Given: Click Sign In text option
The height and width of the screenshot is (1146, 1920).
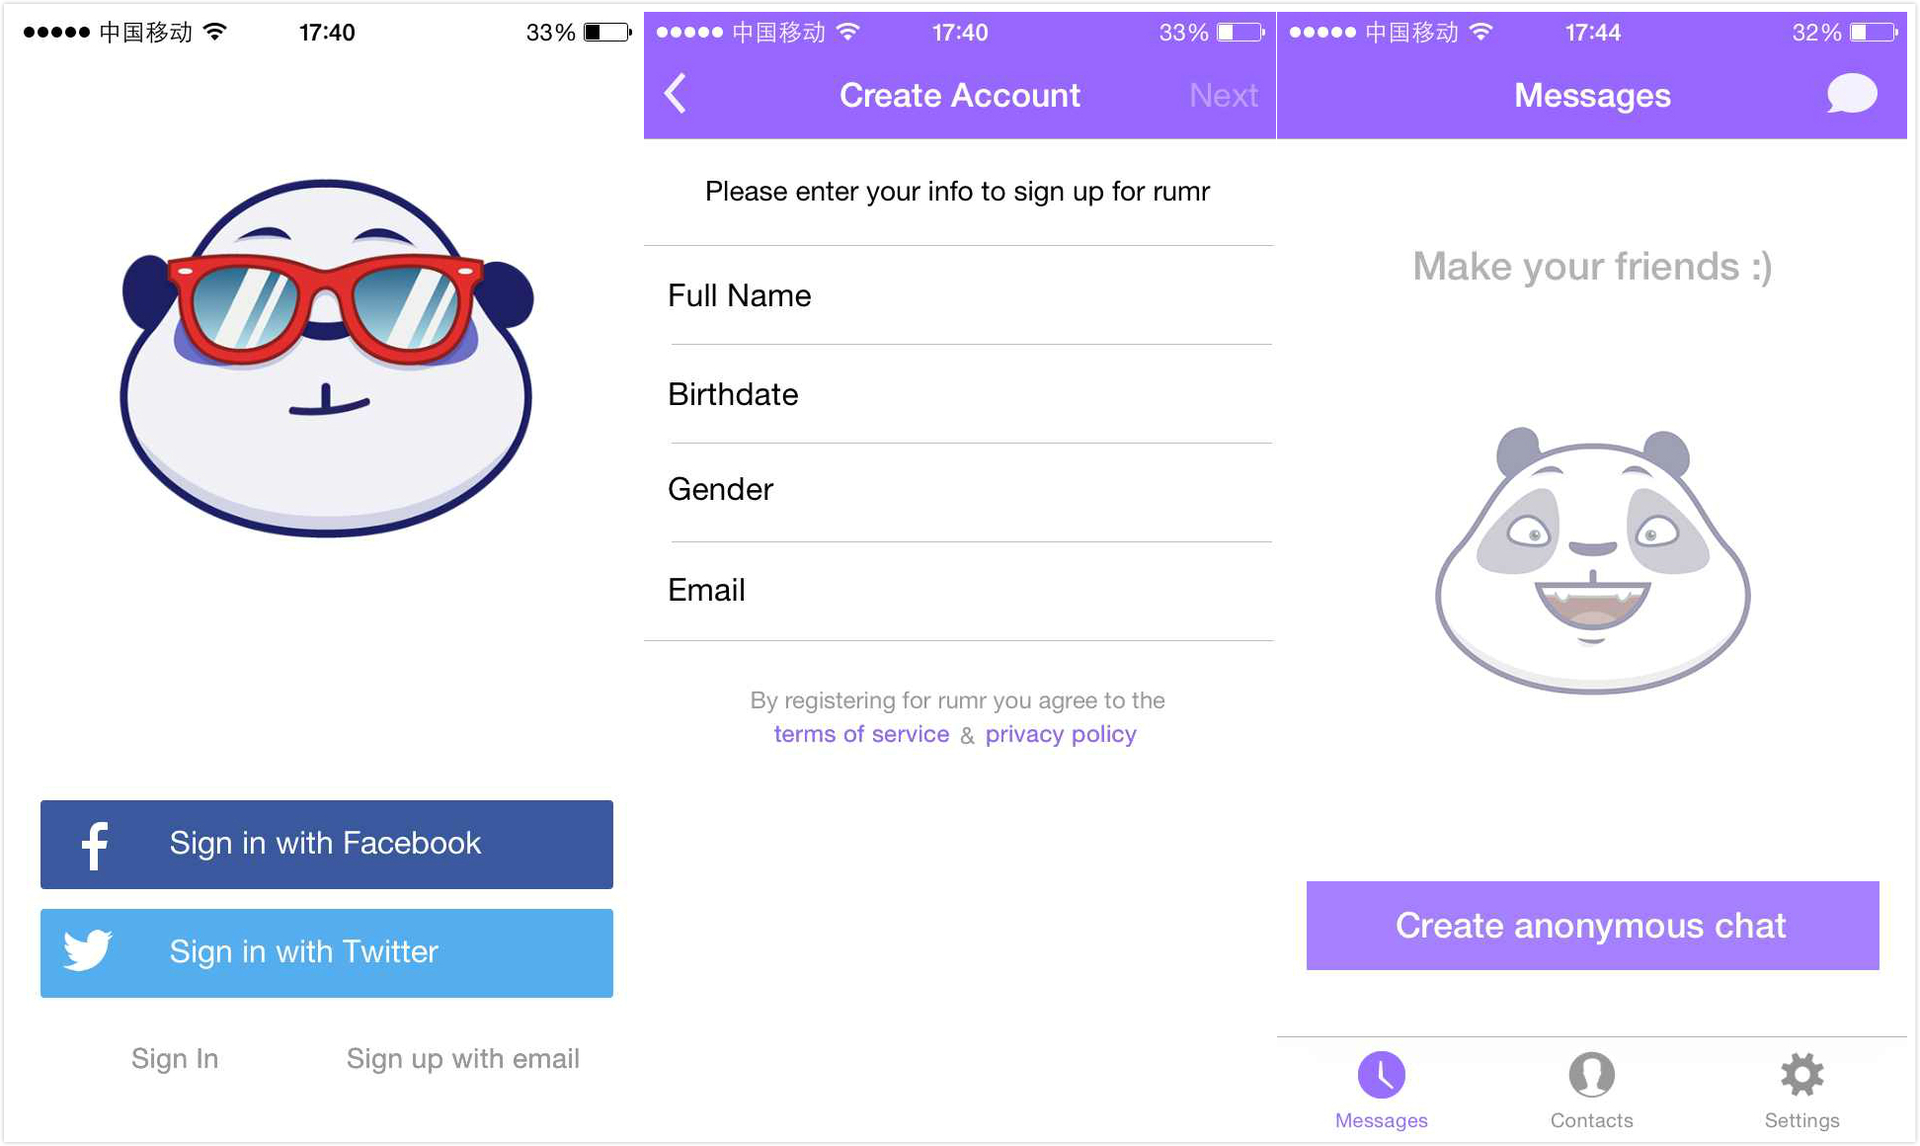Looking at the screenshot, I should coord(177,1055).
